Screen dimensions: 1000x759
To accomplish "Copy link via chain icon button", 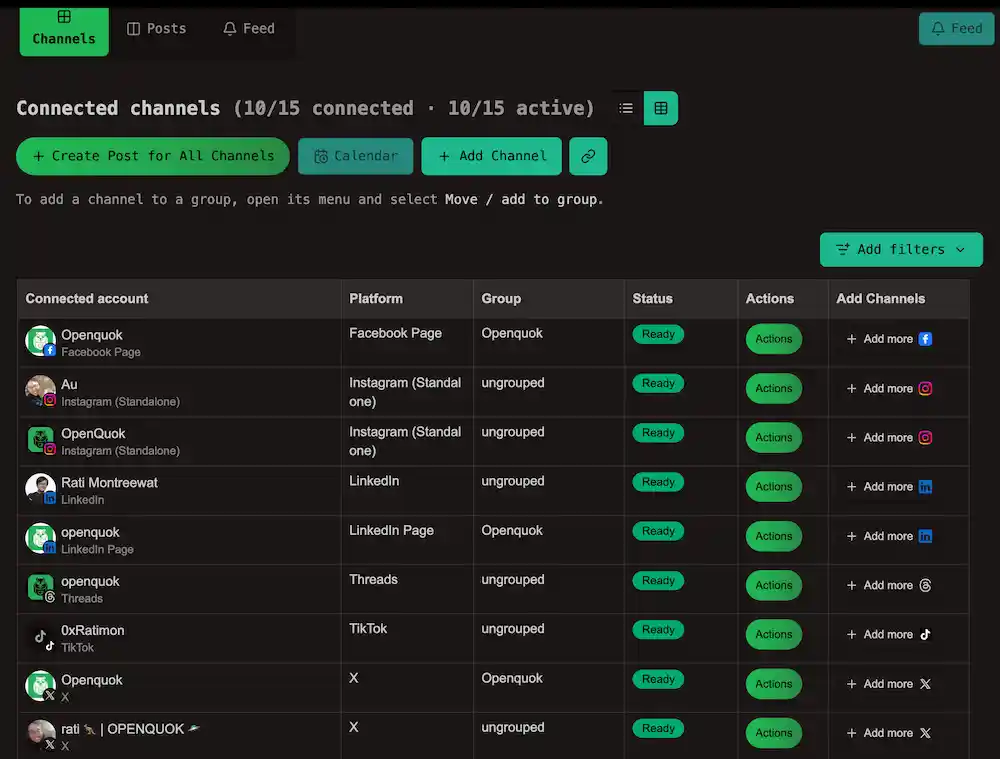I will 588,156.
